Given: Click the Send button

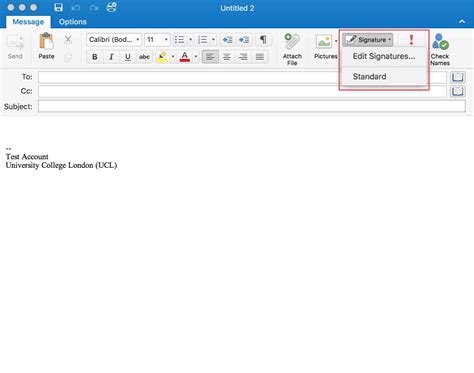Looking at the screenshot, I should [15, 48].
